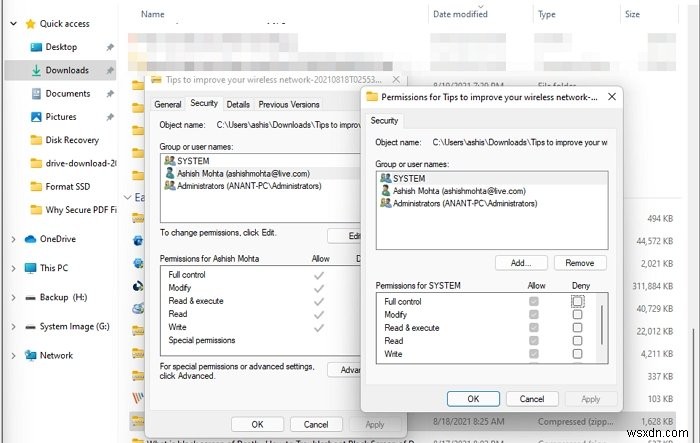The image size is (700, 443).
Task: Click OK in the Properties window
Action: (x=258, y=424)
